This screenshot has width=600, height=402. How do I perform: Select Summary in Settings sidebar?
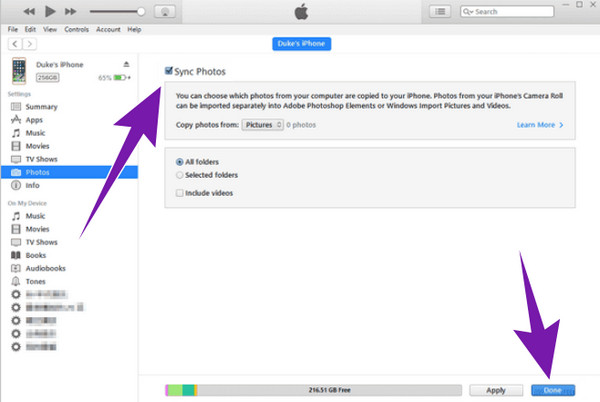click(69, 107)
